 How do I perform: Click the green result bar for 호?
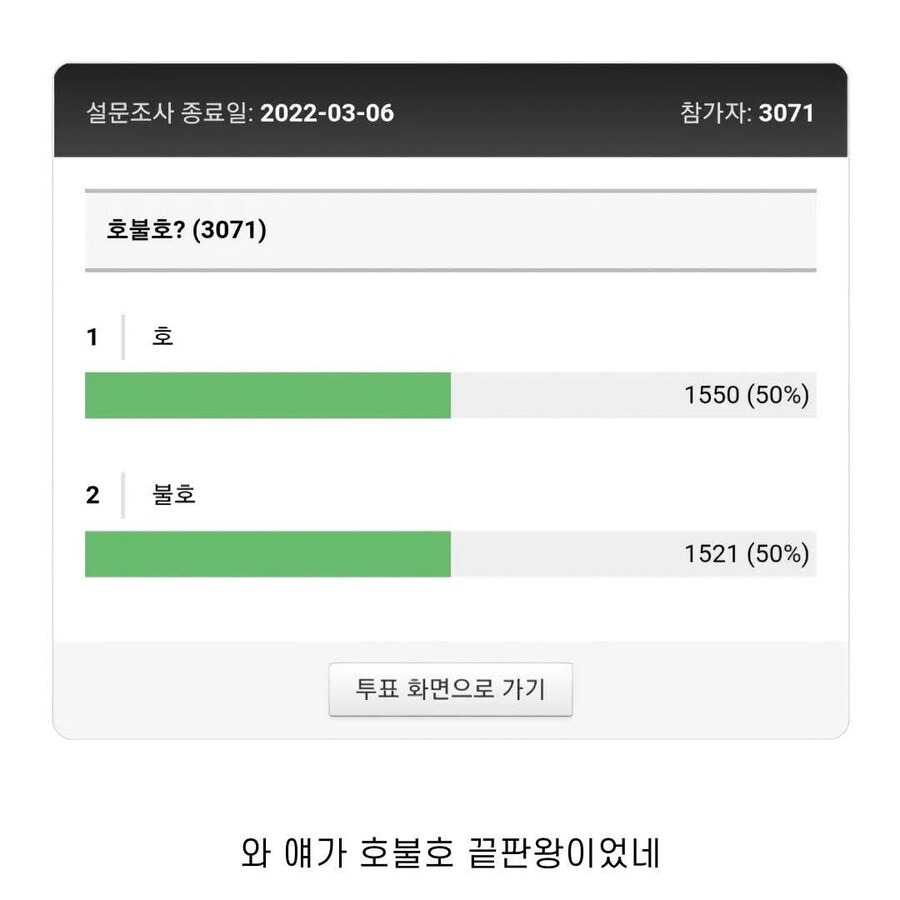point(268,395)
